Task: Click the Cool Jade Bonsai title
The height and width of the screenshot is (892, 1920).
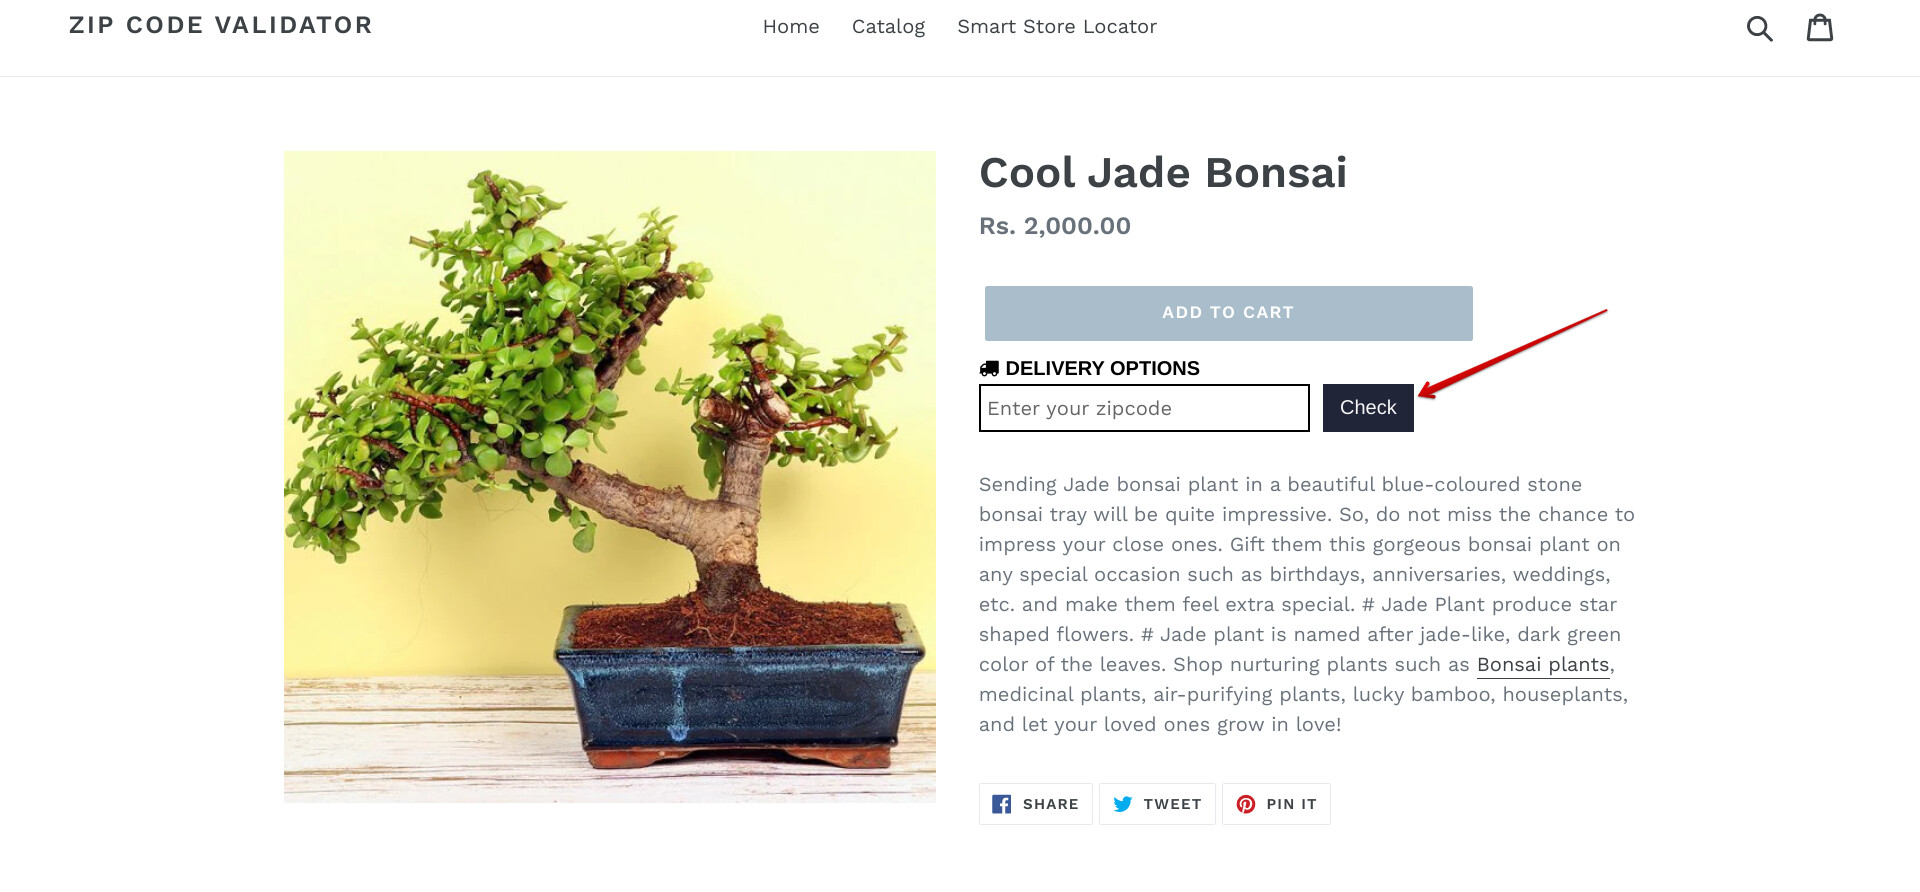Action: click(x=1163, y=173)
